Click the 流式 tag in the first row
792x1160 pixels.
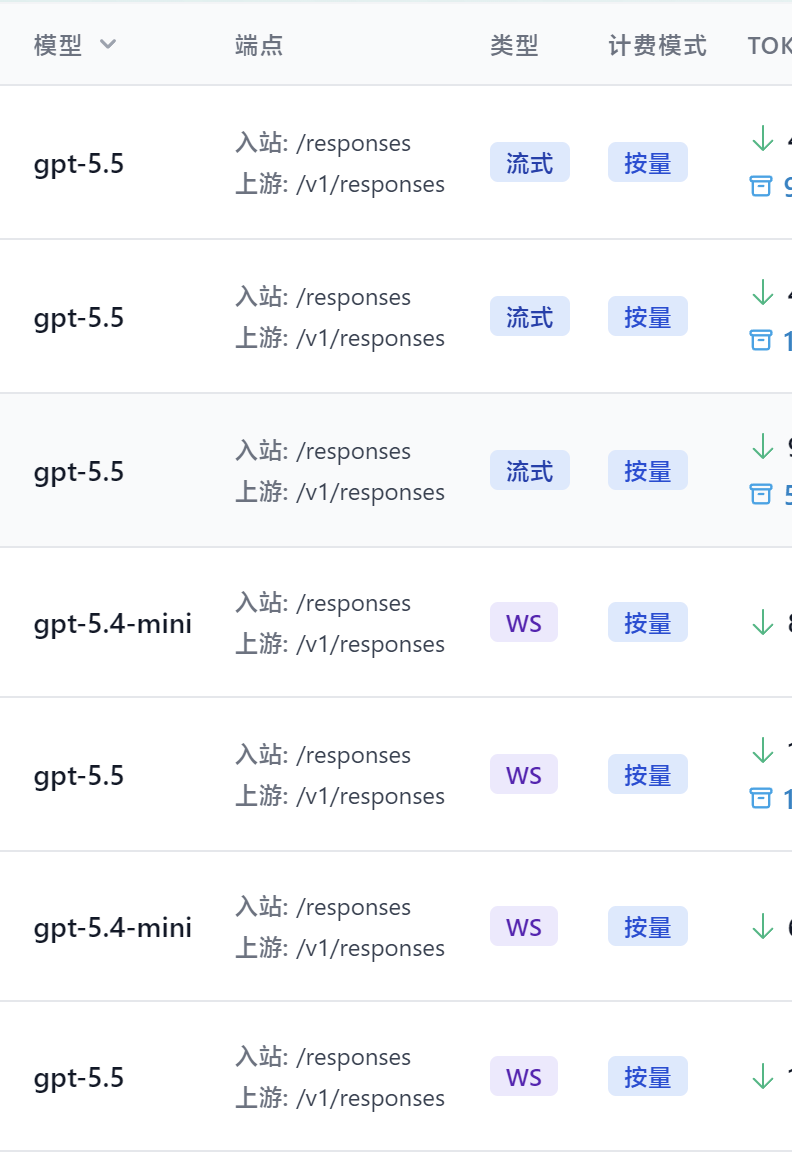tap(529, 162)
